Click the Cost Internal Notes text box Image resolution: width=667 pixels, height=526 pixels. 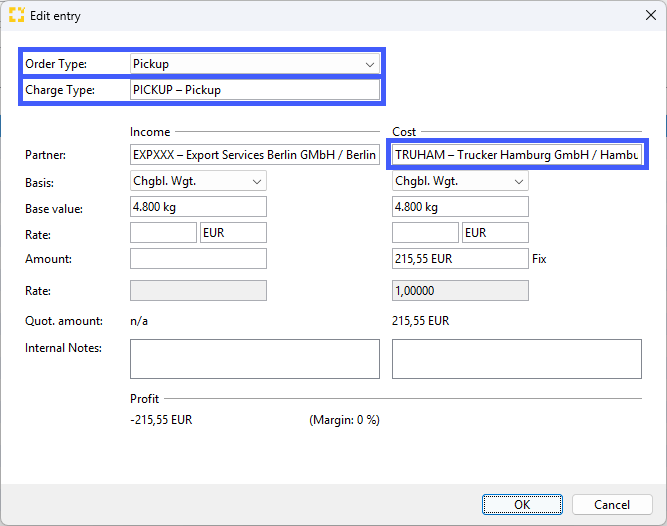tap(517, 359)
